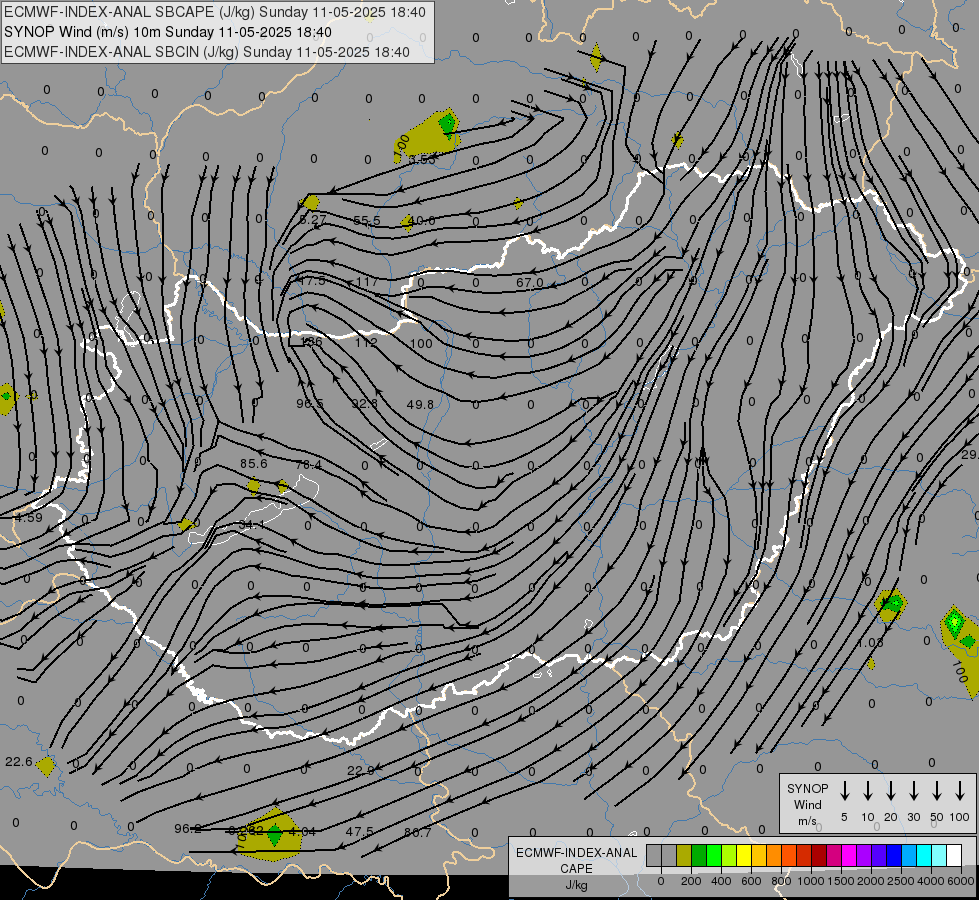Click the green diamond above the 3.53 value
This screenshot has width=979, height=900.
pyautogui.click(x=448, y=124)
